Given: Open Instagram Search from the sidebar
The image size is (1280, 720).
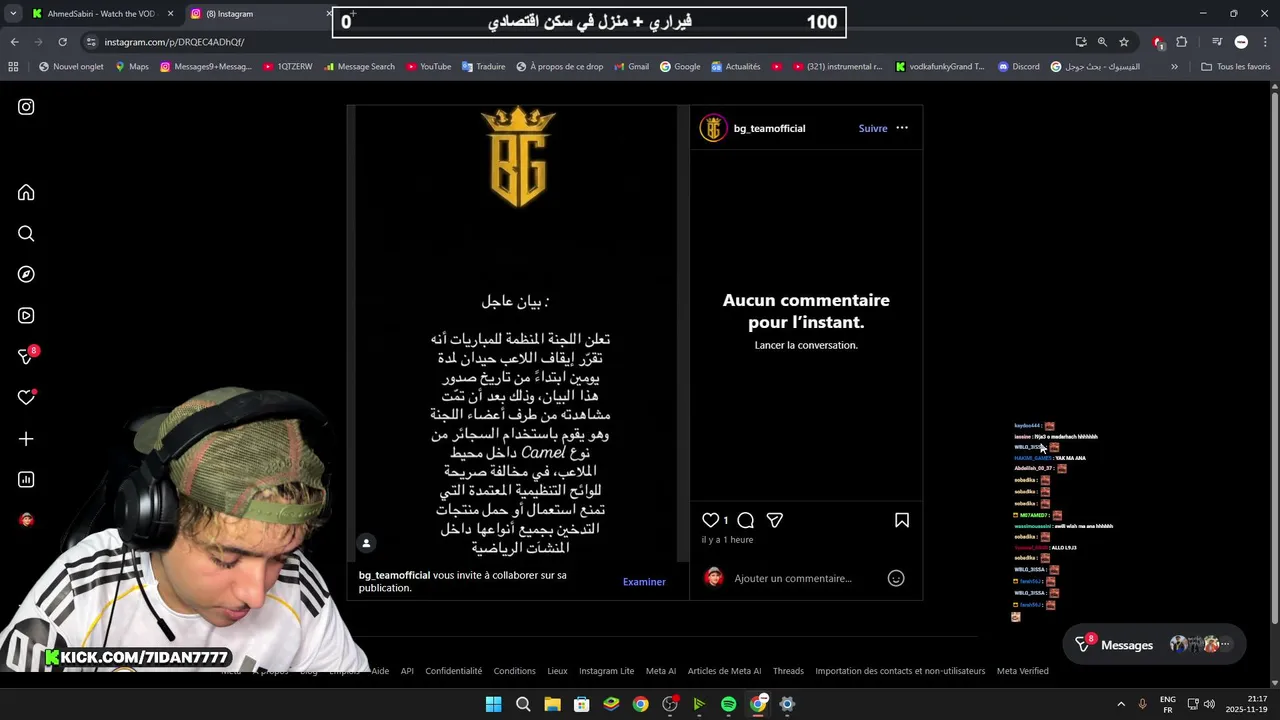Looking at the screenshot, I should [26, 233].
